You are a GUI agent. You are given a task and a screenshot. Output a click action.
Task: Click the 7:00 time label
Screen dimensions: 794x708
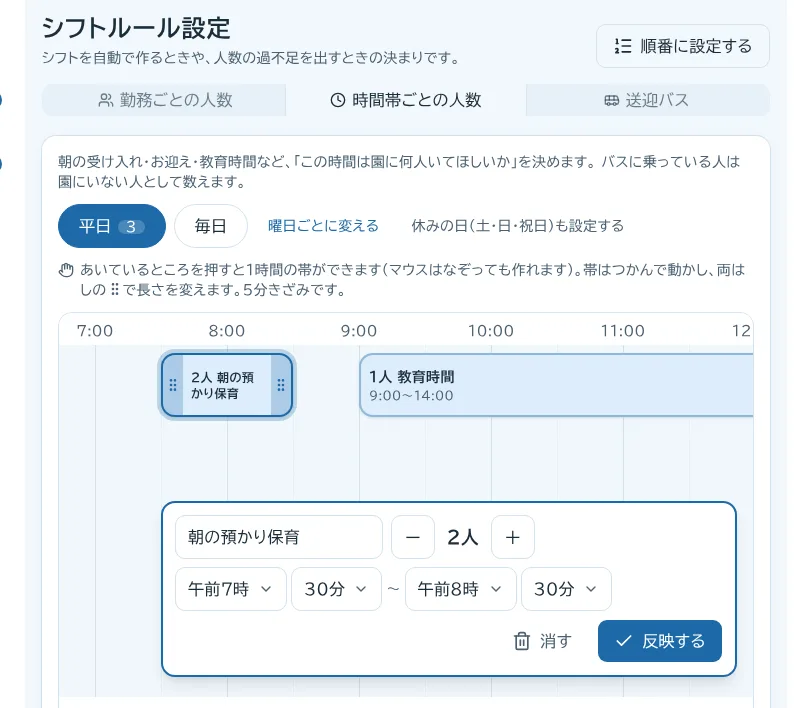click(x=95, y=331)
